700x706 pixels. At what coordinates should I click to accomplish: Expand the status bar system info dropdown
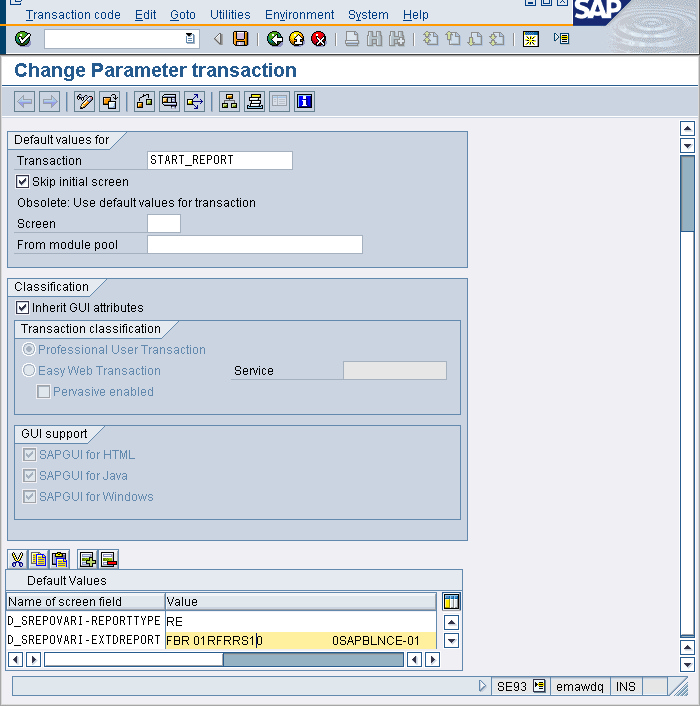click(539, 686)
